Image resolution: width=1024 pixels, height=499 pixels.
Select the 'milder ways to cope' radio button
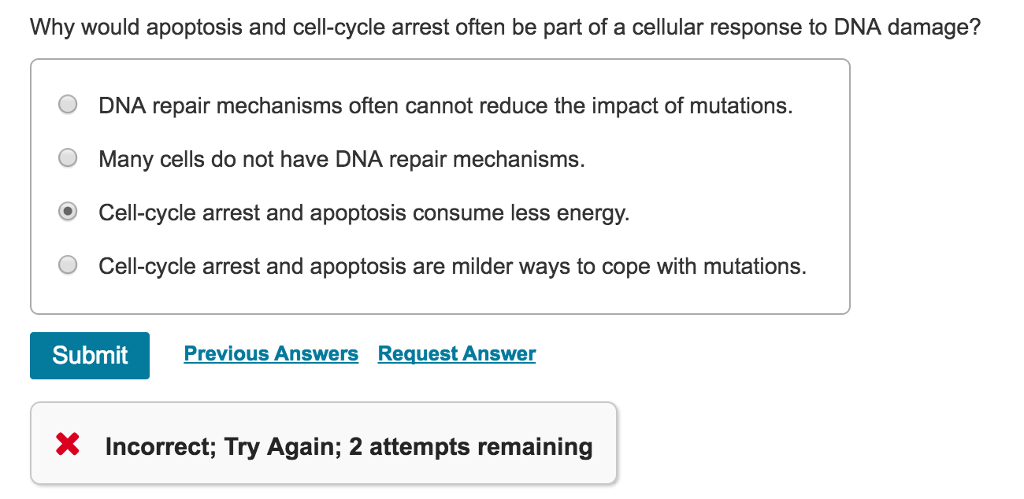[68, 265]
